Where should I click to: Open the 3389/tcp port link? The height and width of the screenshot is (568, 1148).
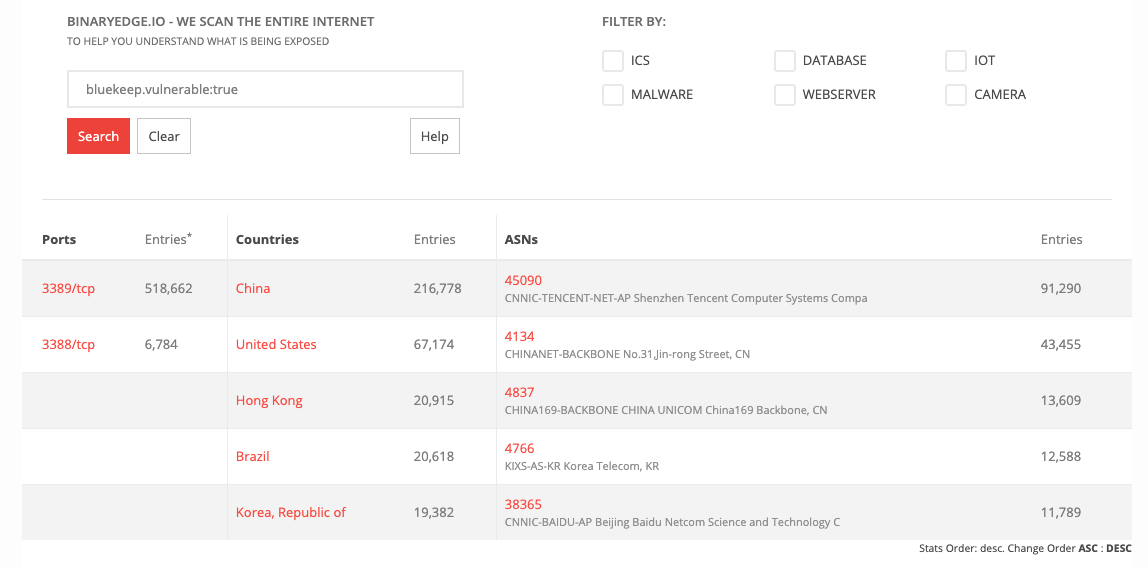[x=69, y=288]
